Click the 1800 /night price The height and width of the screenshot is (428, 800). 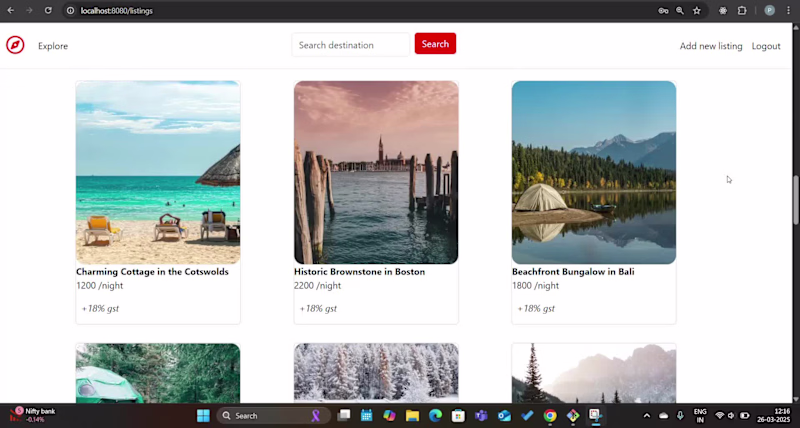[535, 286]
